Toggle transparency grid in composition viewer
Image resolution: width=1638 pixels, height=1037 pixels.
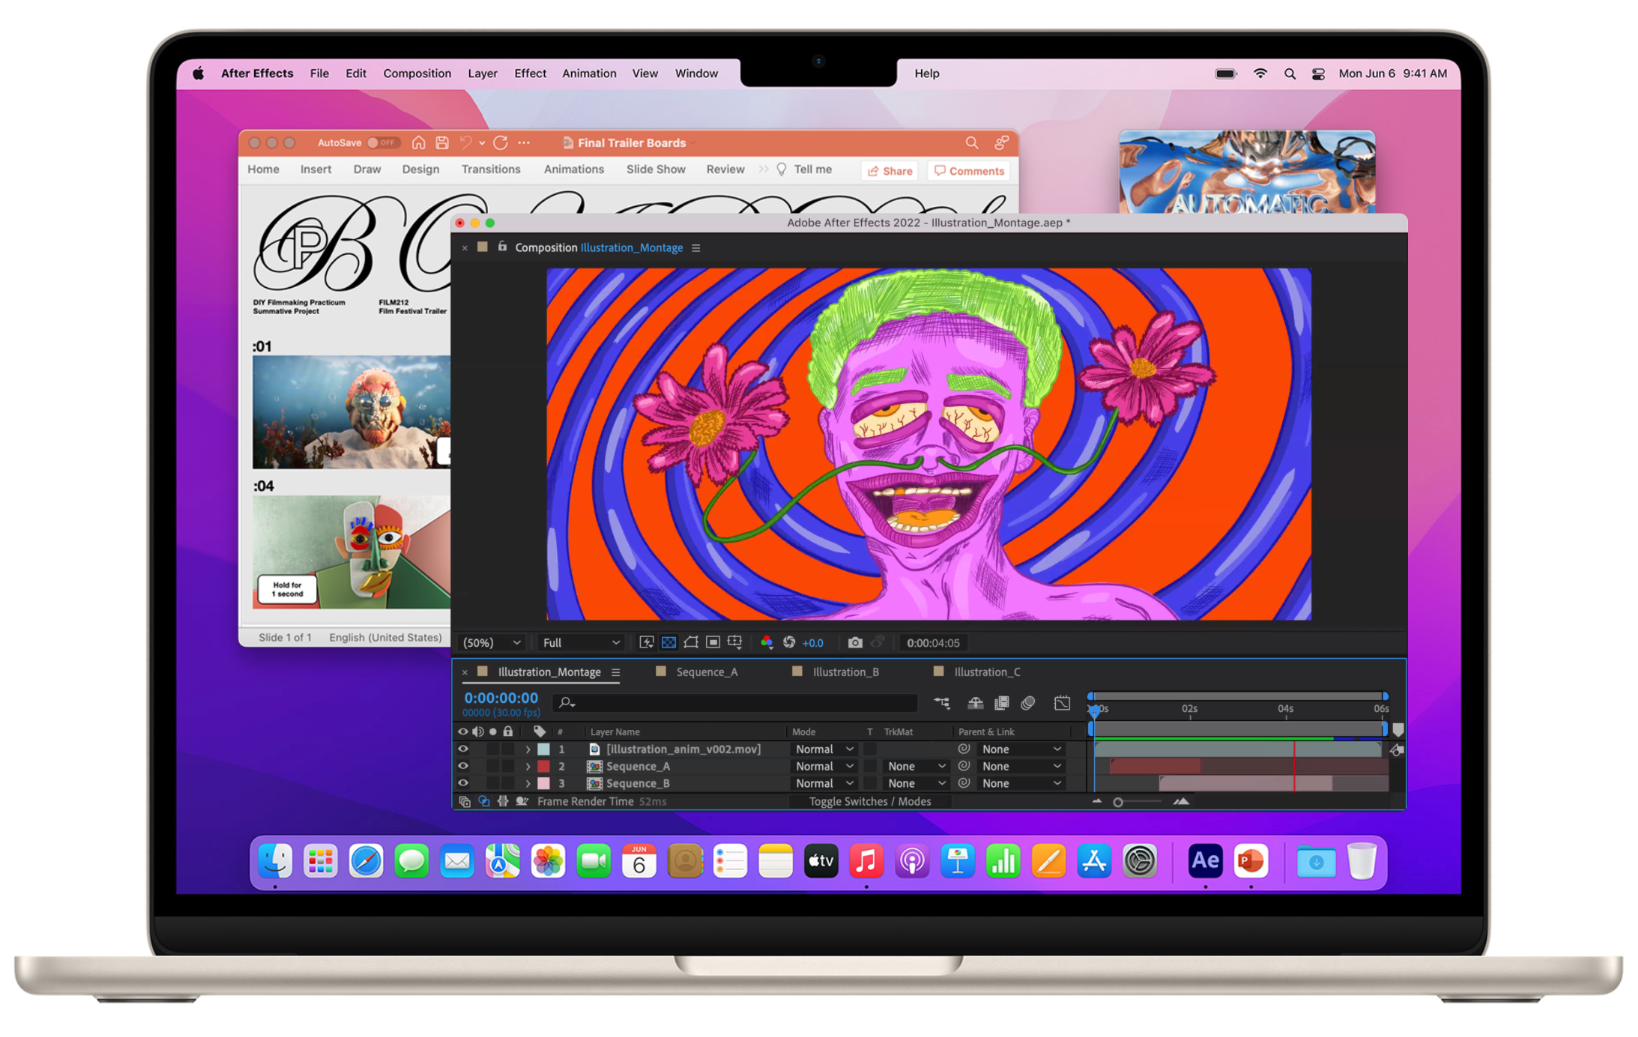(x=669, y=643)
